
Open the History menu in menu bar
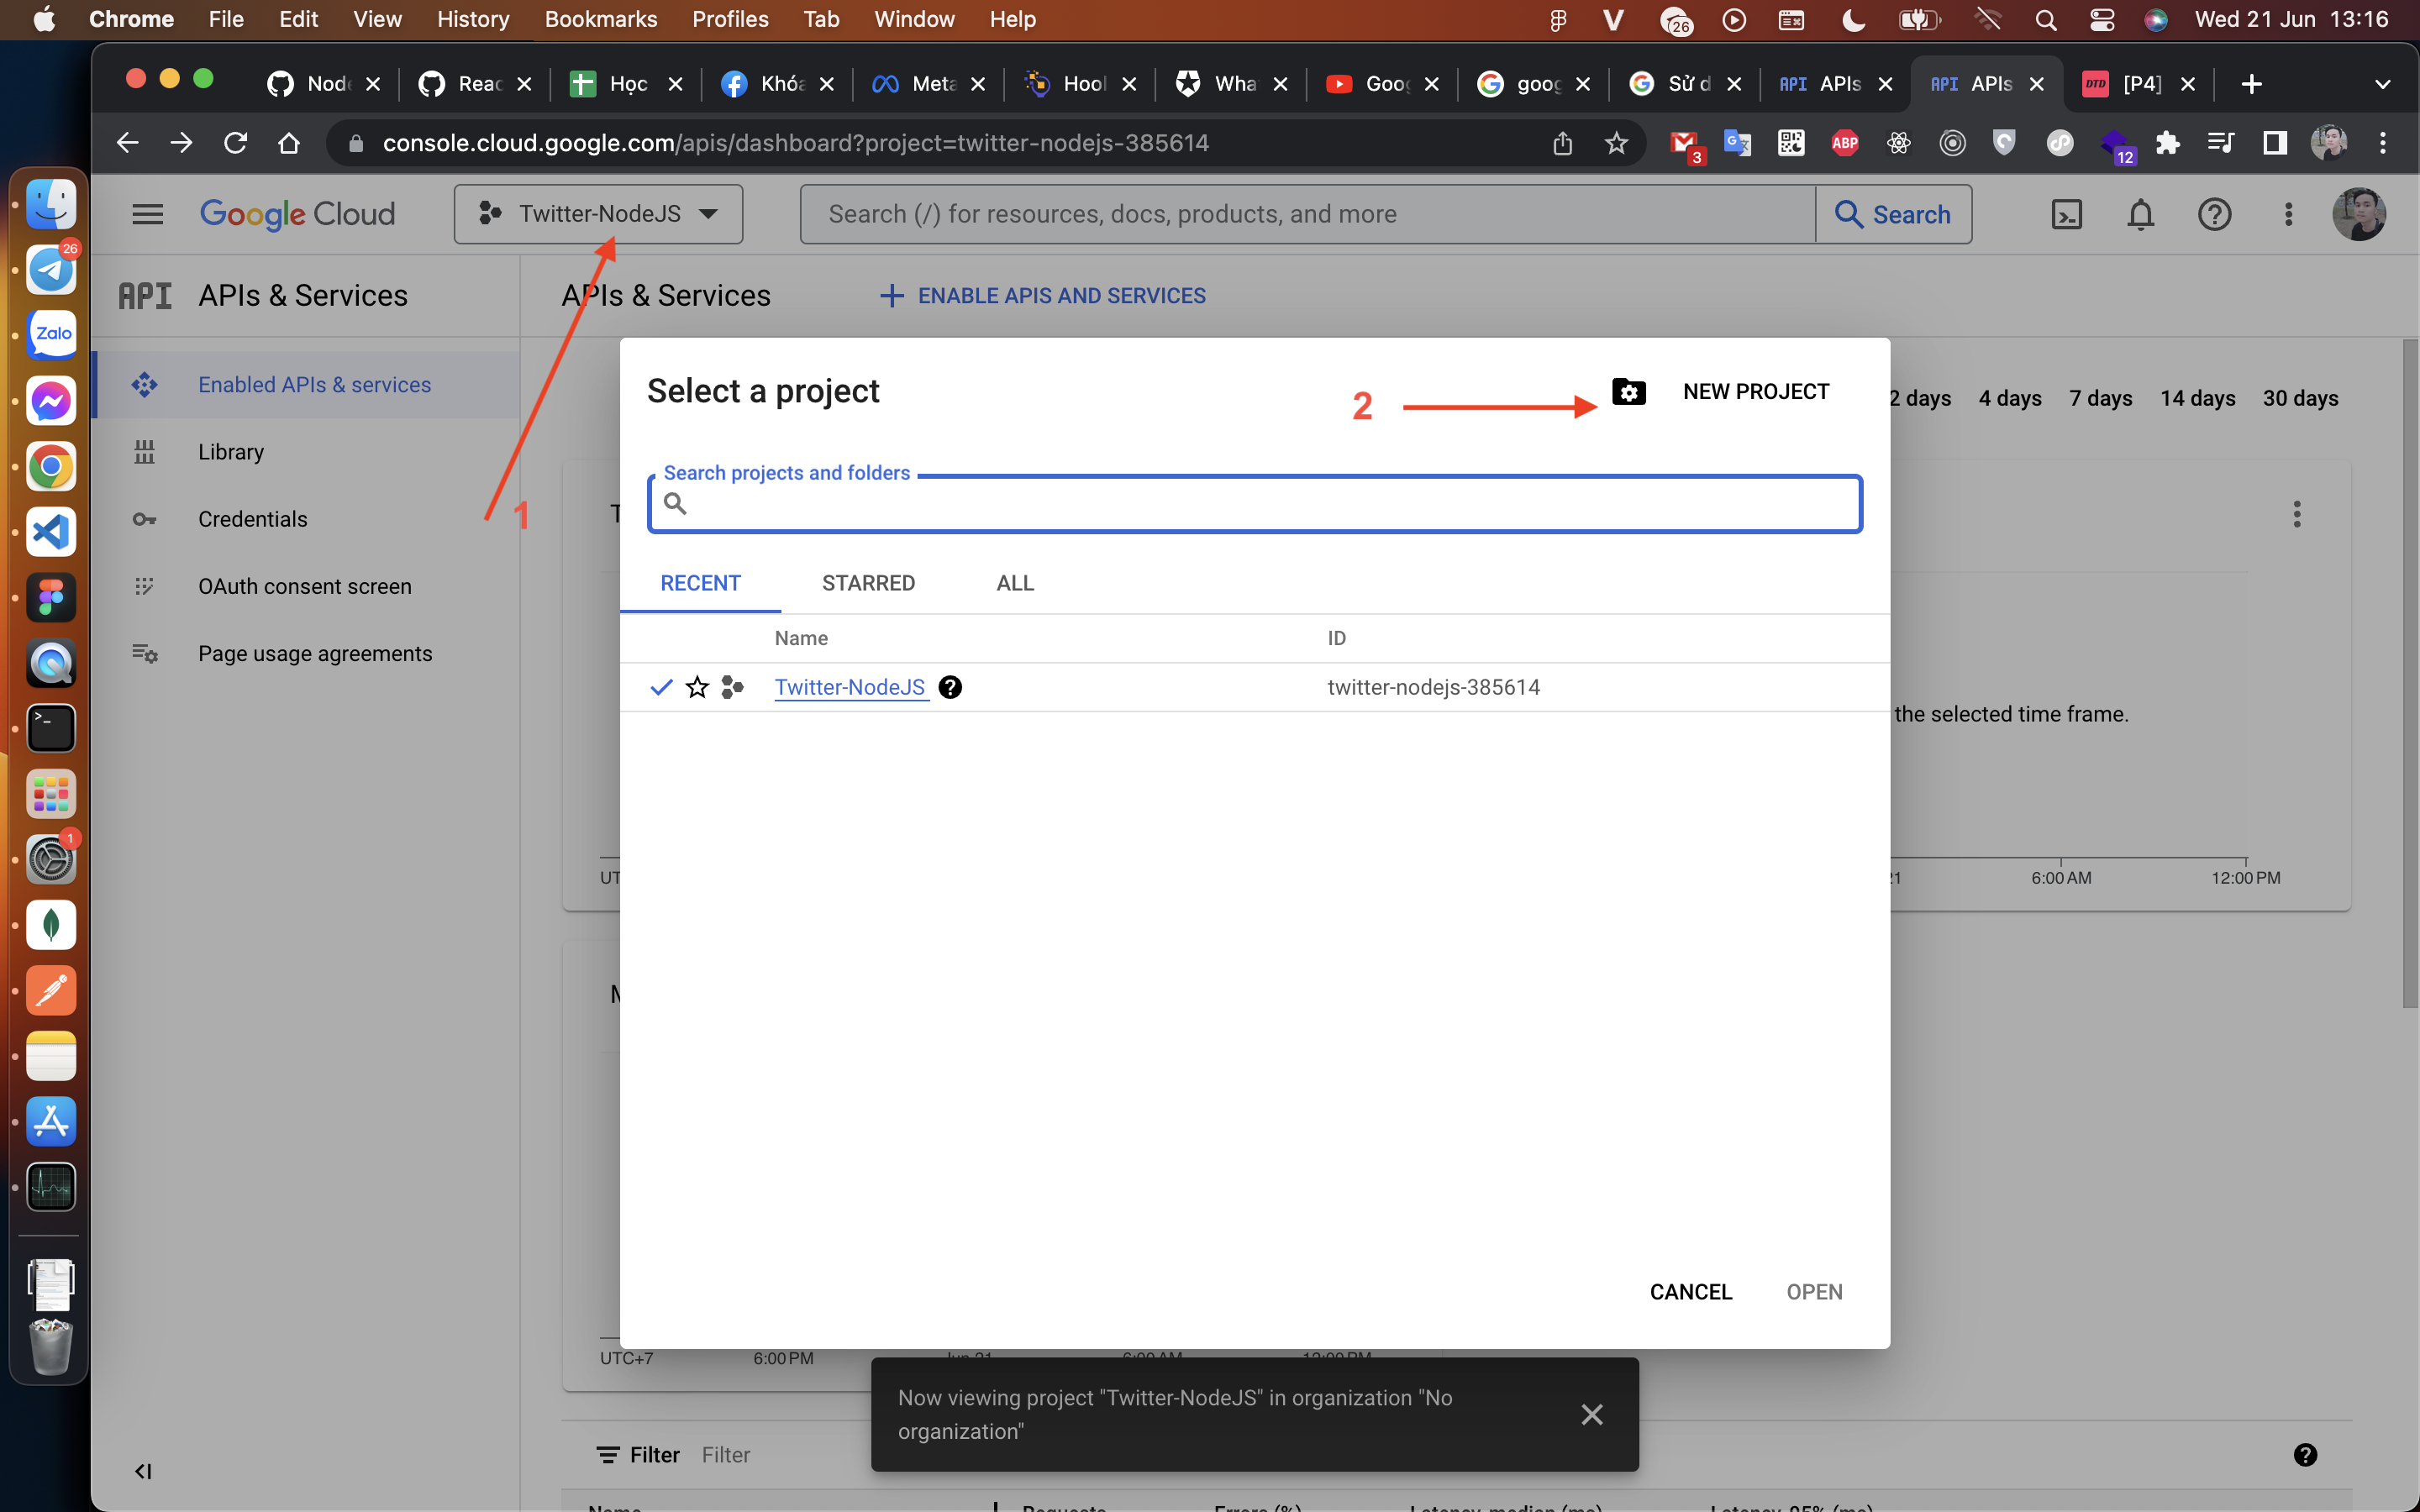click(473, 19)
